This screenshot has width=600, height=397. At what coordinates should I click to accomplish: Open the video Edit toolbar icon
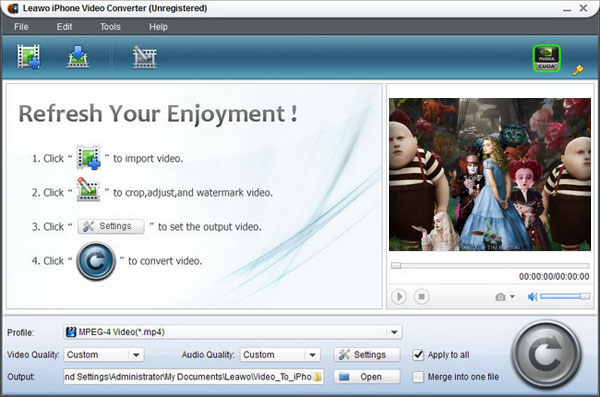point(144,57)
